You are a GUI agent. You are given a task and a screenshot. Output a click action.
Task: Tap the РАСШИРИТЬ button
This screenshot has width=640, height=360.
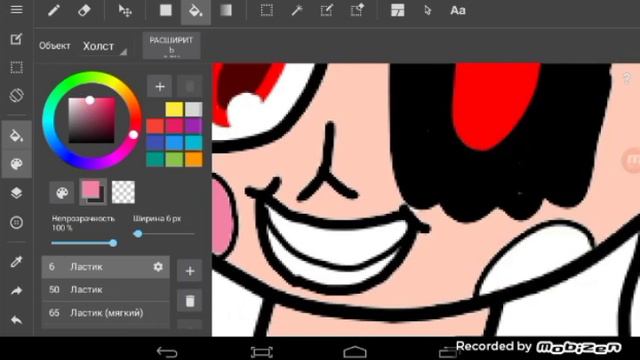coord(171,45)
